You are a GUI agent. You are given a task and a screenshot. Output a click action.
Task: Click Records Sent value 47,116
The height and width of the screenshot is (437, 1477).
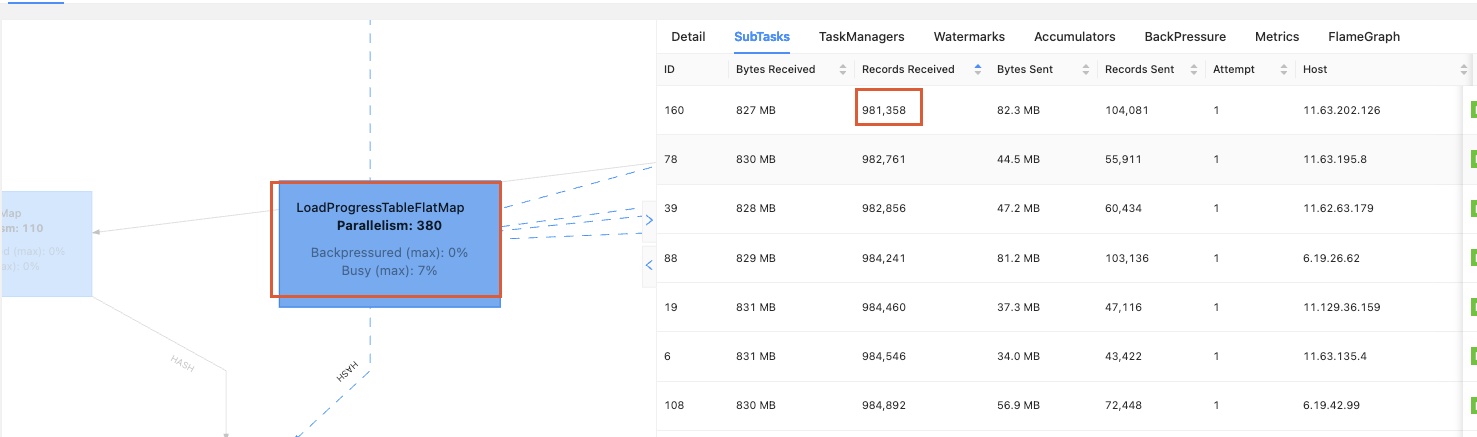1122,307
